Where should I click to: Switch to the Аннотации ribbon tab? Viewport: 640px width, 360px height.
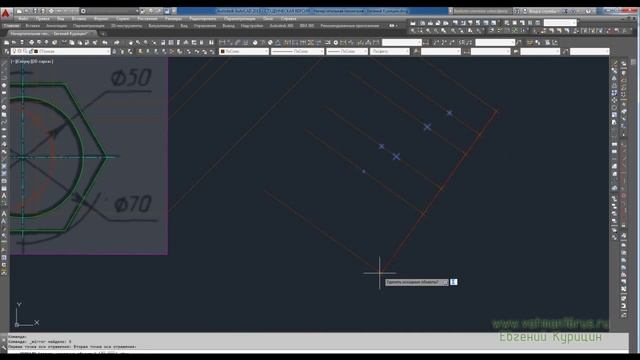56,26
